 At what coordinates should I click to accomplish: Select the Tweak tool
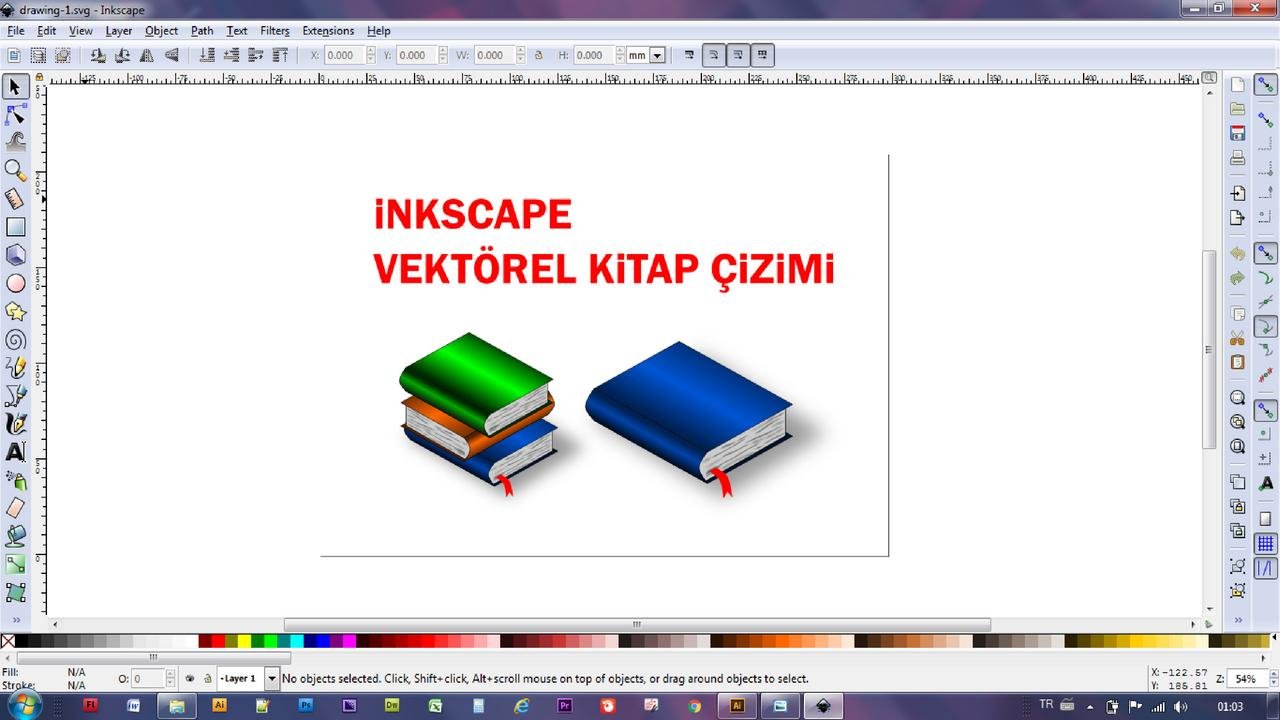coord(15,142)
